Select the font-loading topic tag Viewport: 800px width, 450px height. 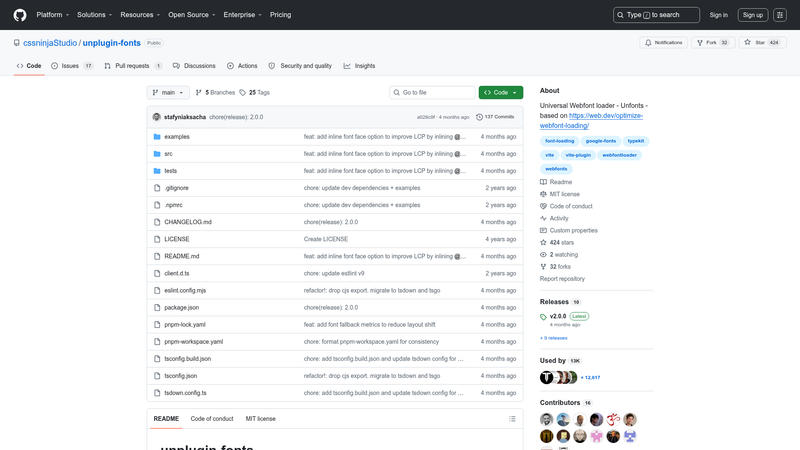pos(559,141)
